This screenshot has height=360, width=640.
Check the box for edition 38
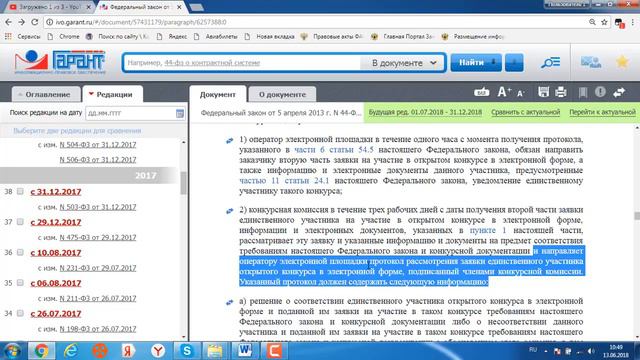point(20,191)
